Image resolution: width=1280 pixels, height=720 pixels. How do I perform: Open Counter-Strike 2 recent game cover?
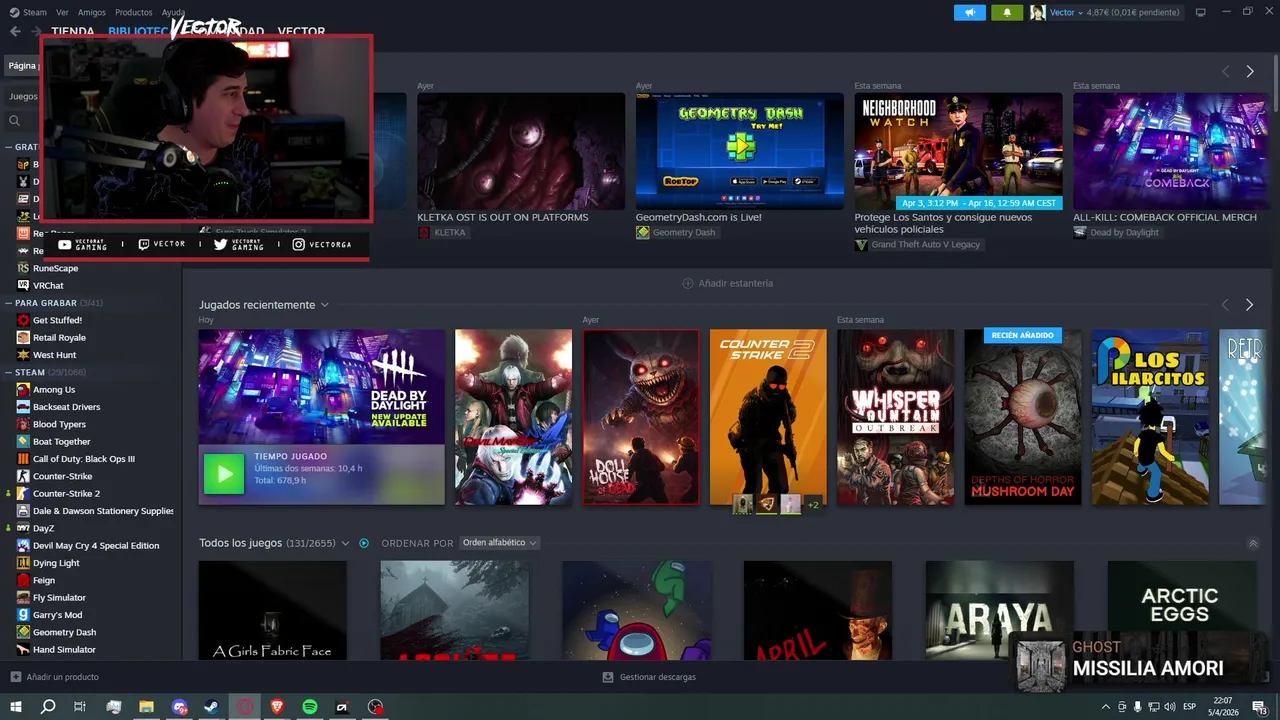tap(768, 417)
